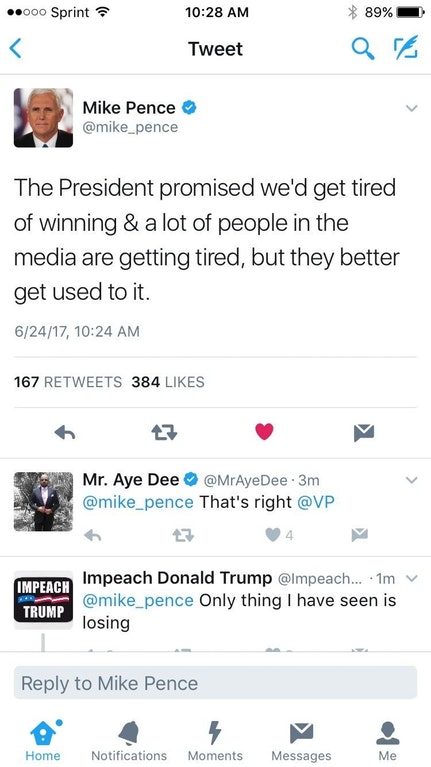The height and width of the screenshot is (767, 431).
Task: Open the search magnifier icon
Action: [x=363, y=48]
